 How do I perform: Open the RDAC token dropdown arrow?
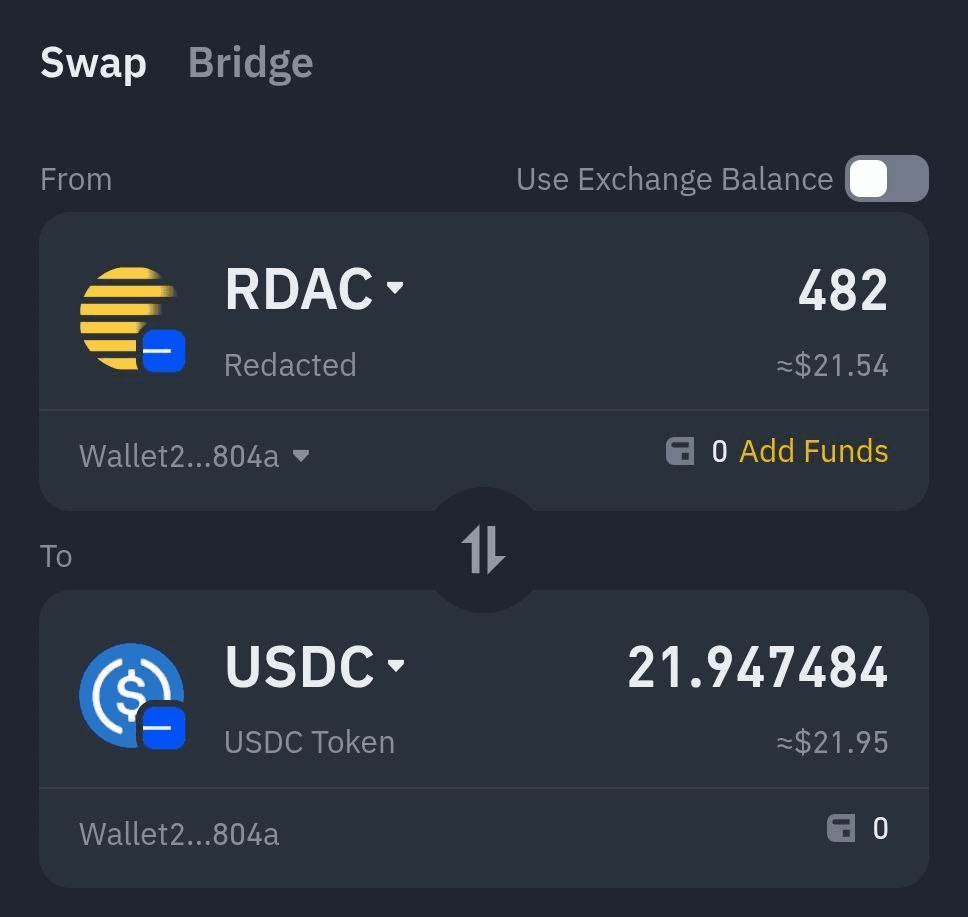[x=395, y=287]
